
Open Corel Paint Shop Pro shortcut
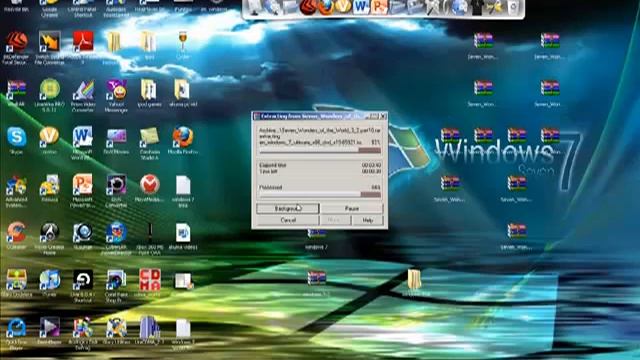click(116, 280)
